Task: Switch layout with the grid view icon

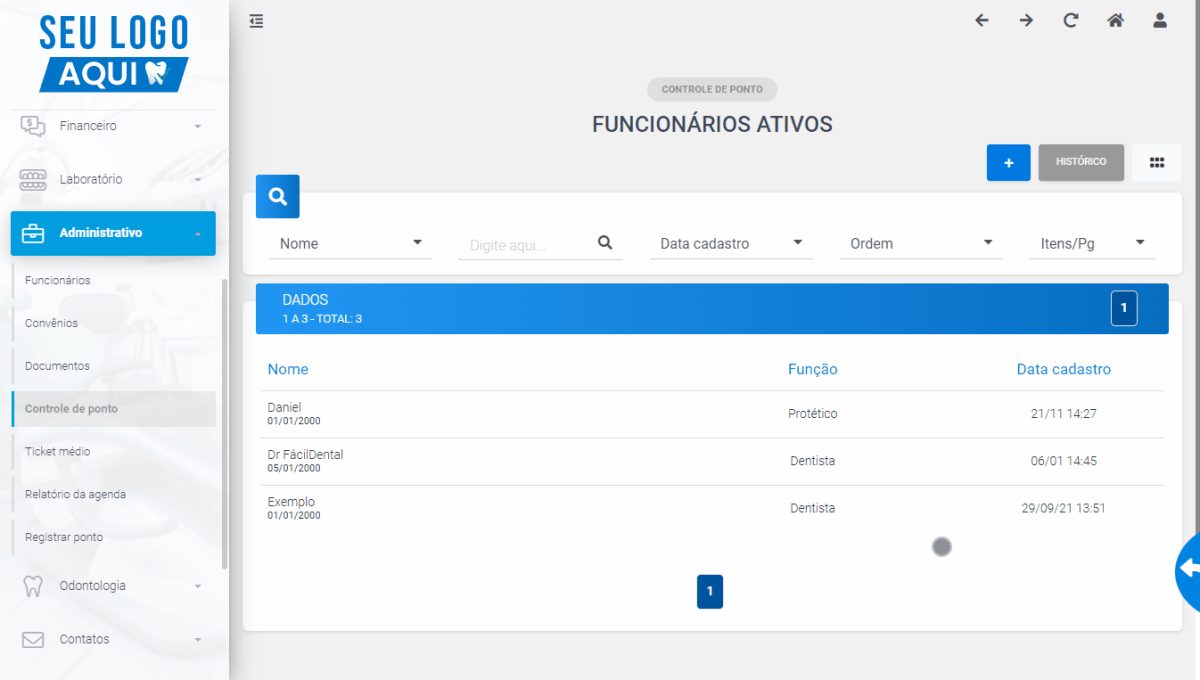Action: (1157, 163)
